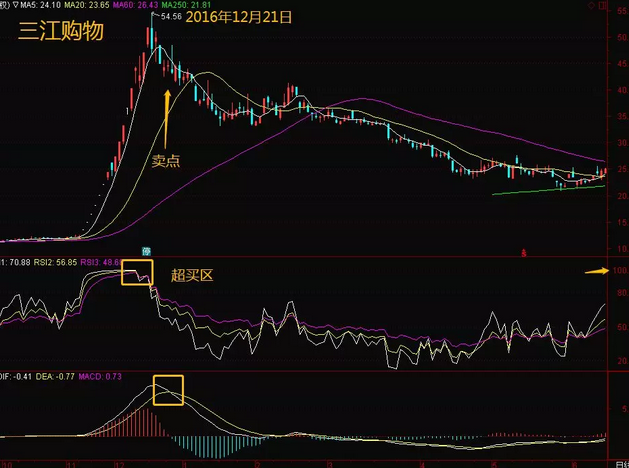Click the orange right-pointing arrow near 100
Viewport: 629px width, 468px height.
click(x=596, y=270)
